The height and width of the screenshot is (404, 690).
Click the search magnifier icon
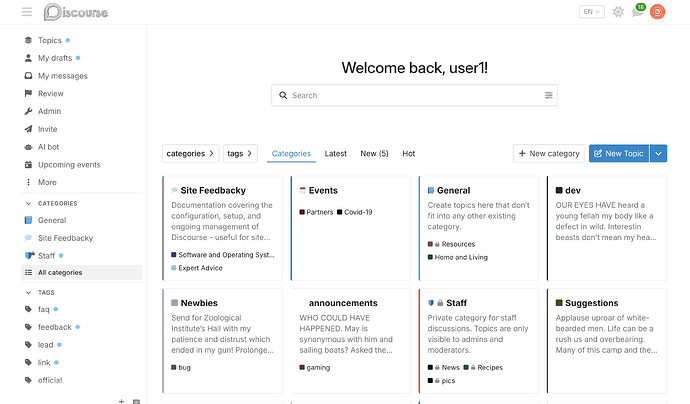pos(283,95)
